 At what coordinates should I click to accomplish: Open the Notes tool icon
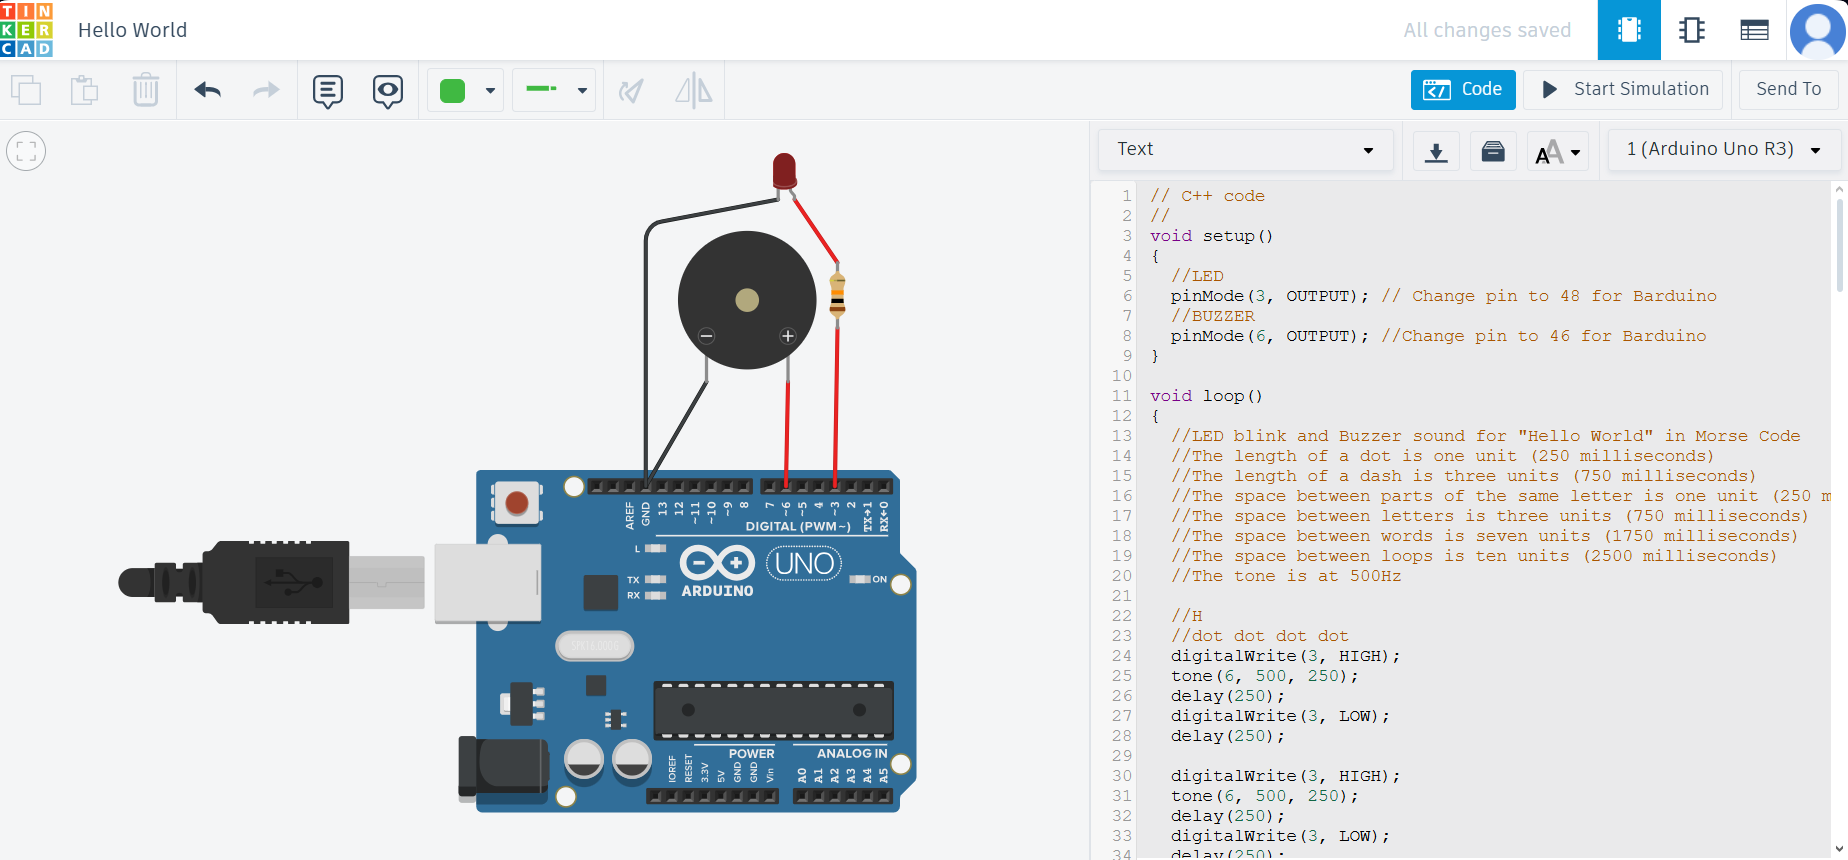328,91
